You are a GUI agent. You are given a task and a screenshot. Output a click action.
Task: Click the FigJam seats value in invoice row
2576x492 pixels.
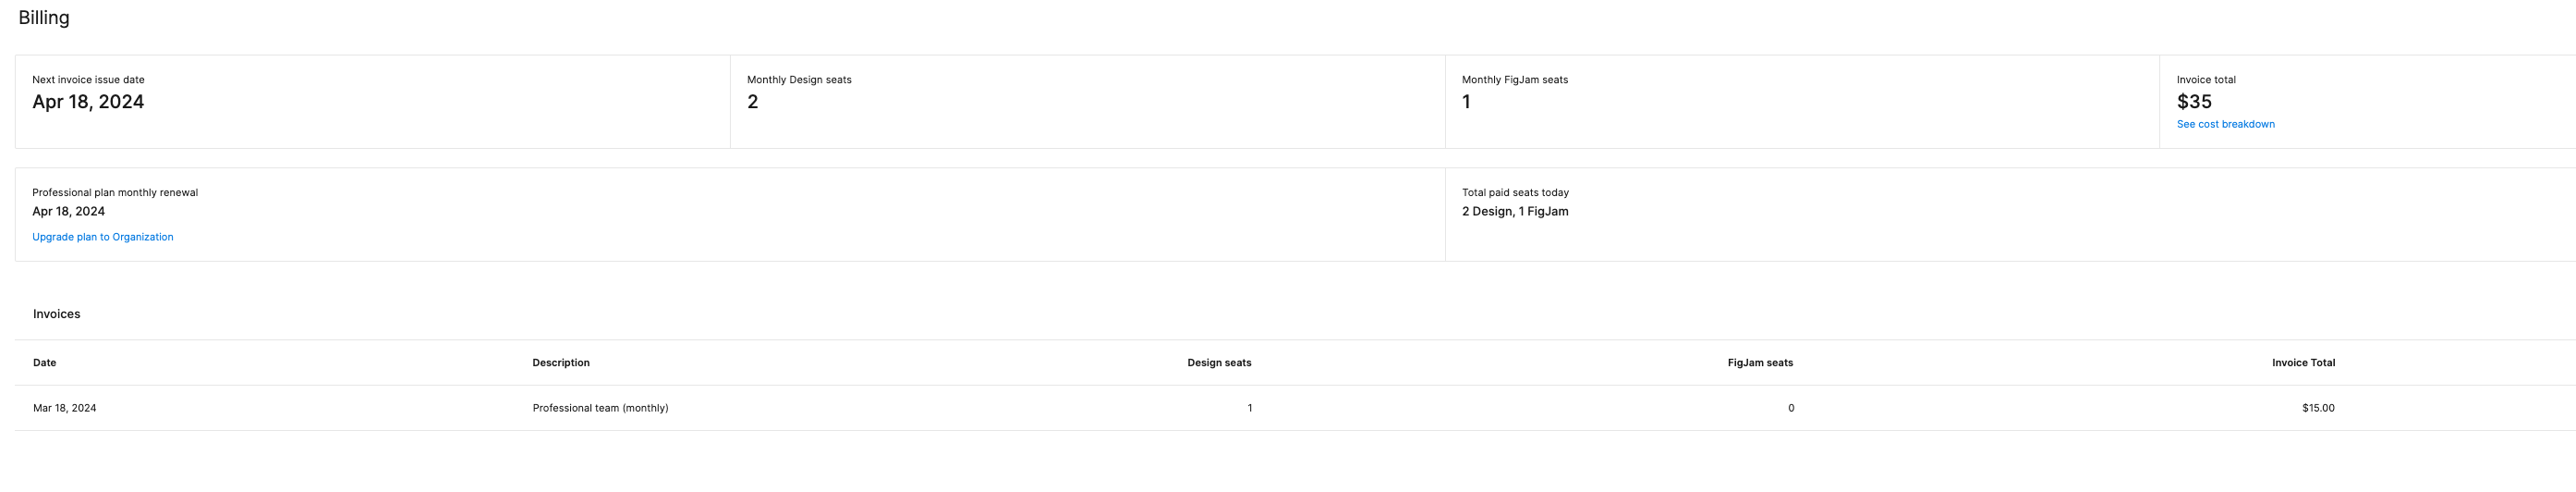tap(1790, 408)
